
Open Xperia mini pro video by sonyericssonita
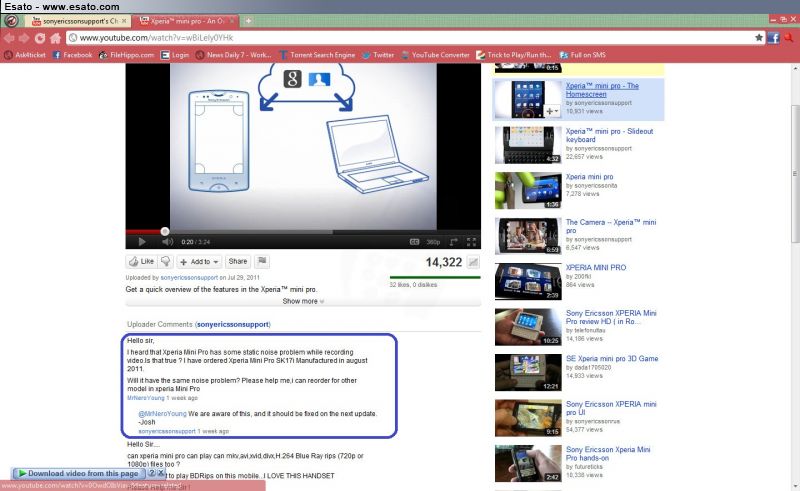[589, 177]
